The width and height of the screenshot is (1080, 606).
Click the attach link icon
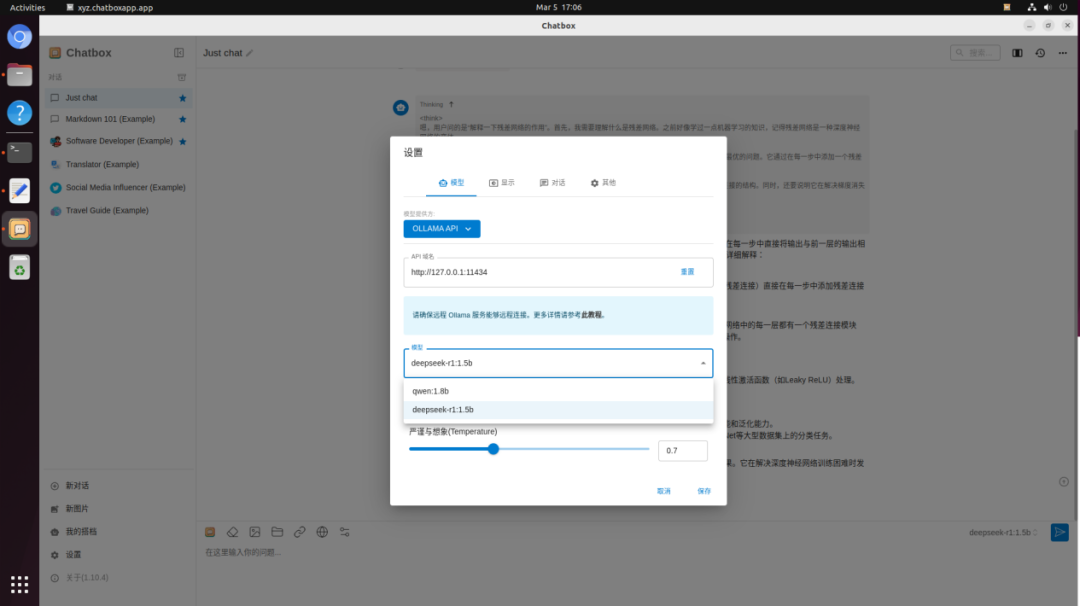pyautogui.click(x=300, y=532)
